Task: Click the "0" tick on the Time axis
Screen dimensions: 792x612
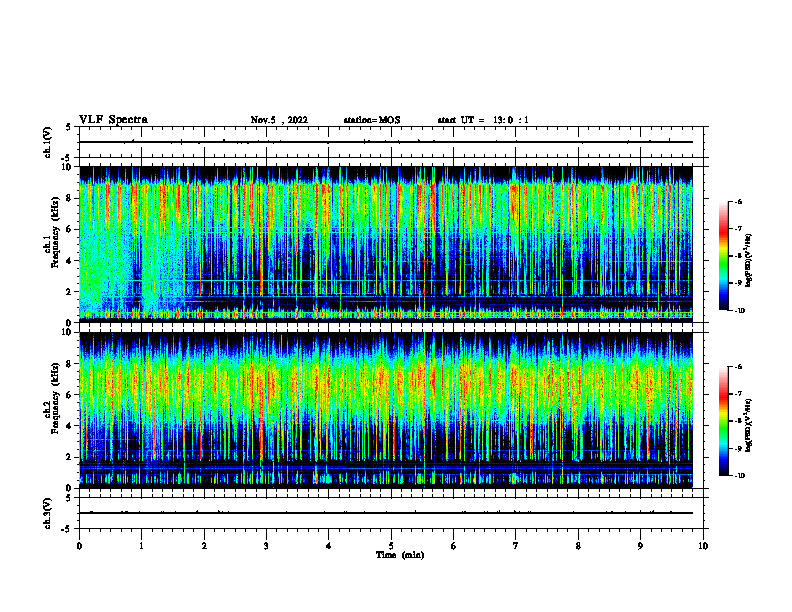Action: [x=79, y=546]
